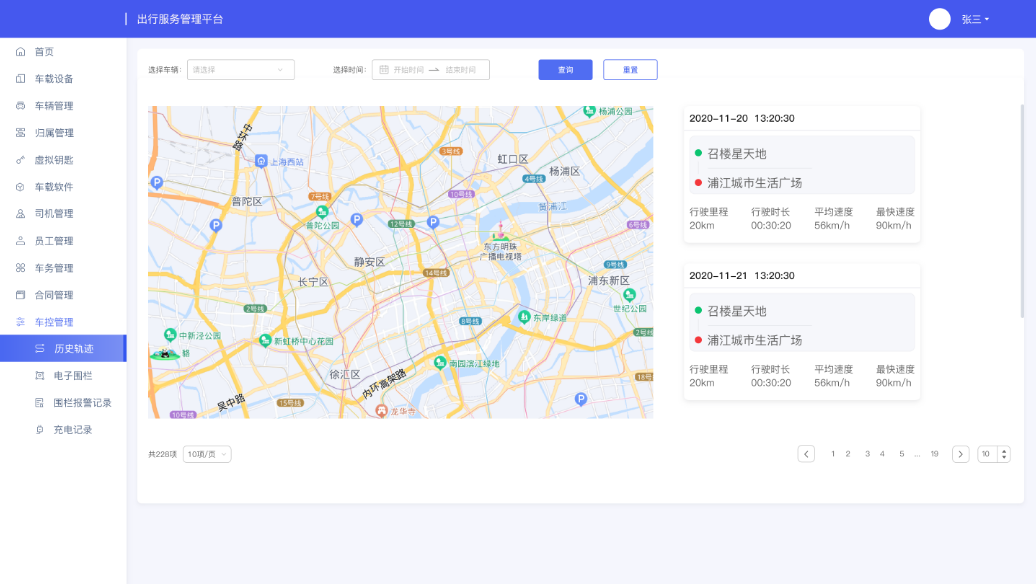The height and width of the screenshot is (584, 1036).
Task: Click the 车载软件 sidebar icon
Action: 20,187
